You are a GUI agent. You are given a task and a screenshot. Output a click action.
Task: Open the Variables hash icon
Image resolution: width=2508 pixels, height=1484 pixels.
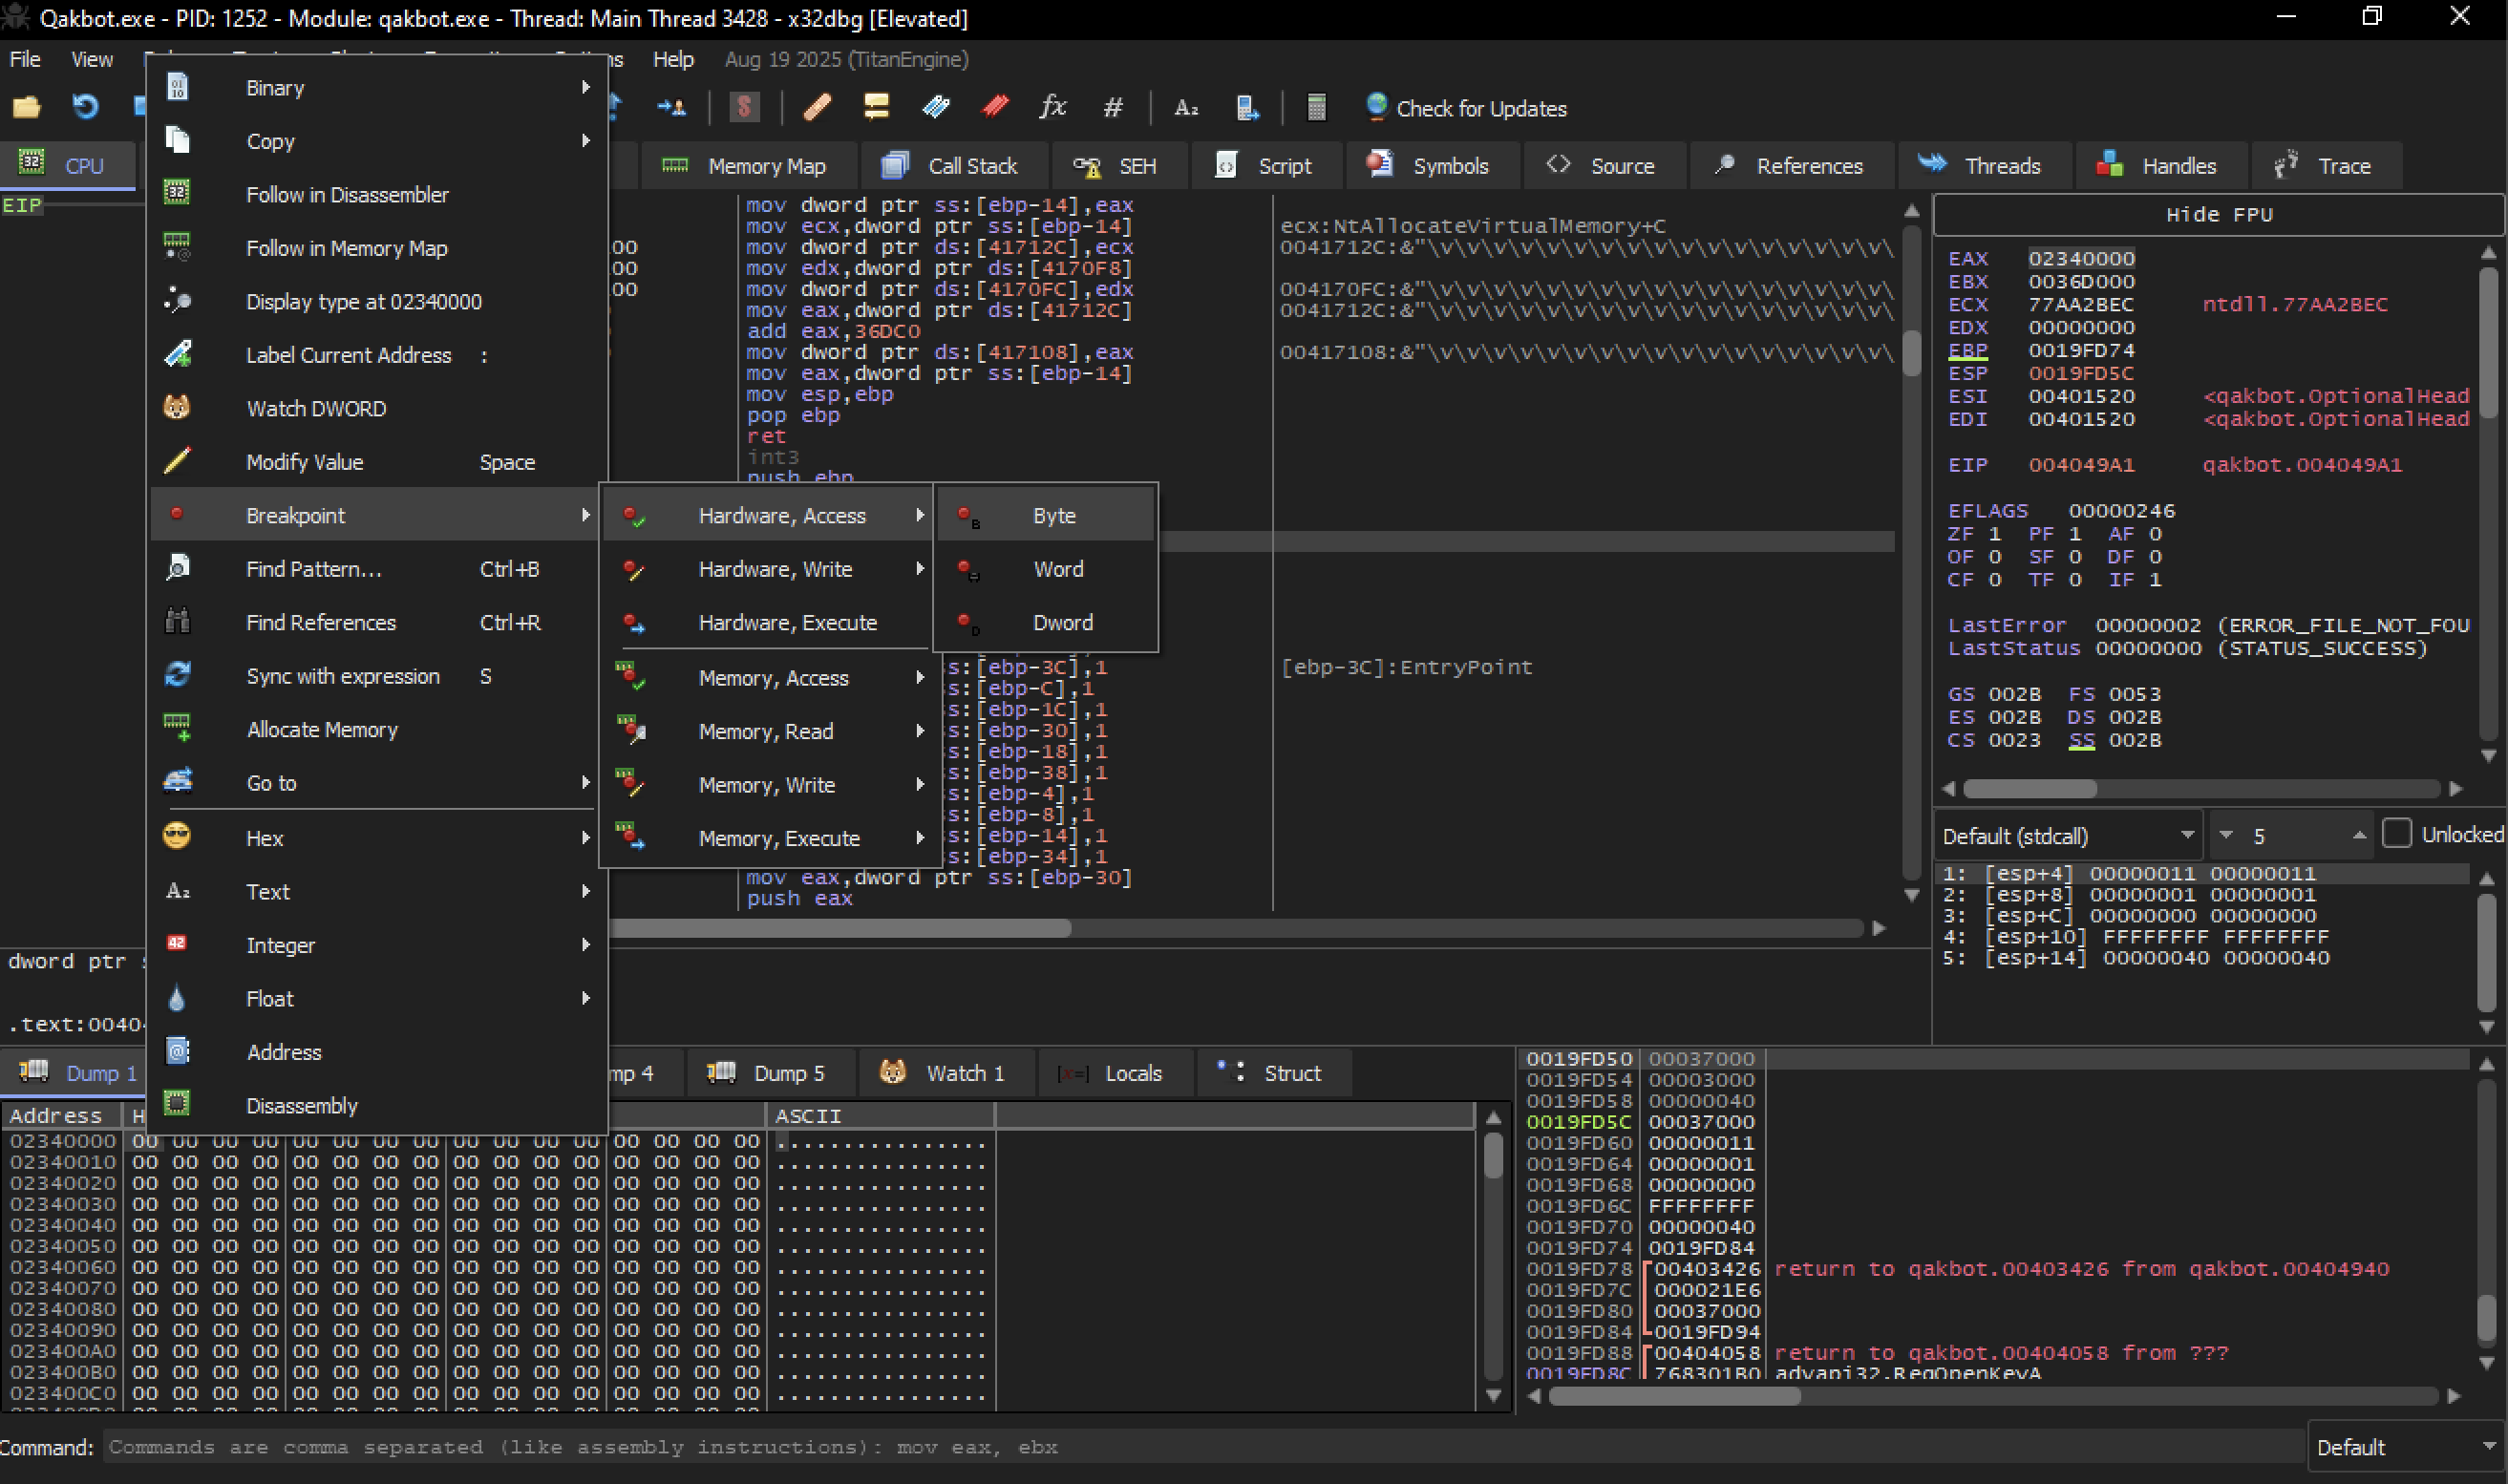tap(1113, 107)
